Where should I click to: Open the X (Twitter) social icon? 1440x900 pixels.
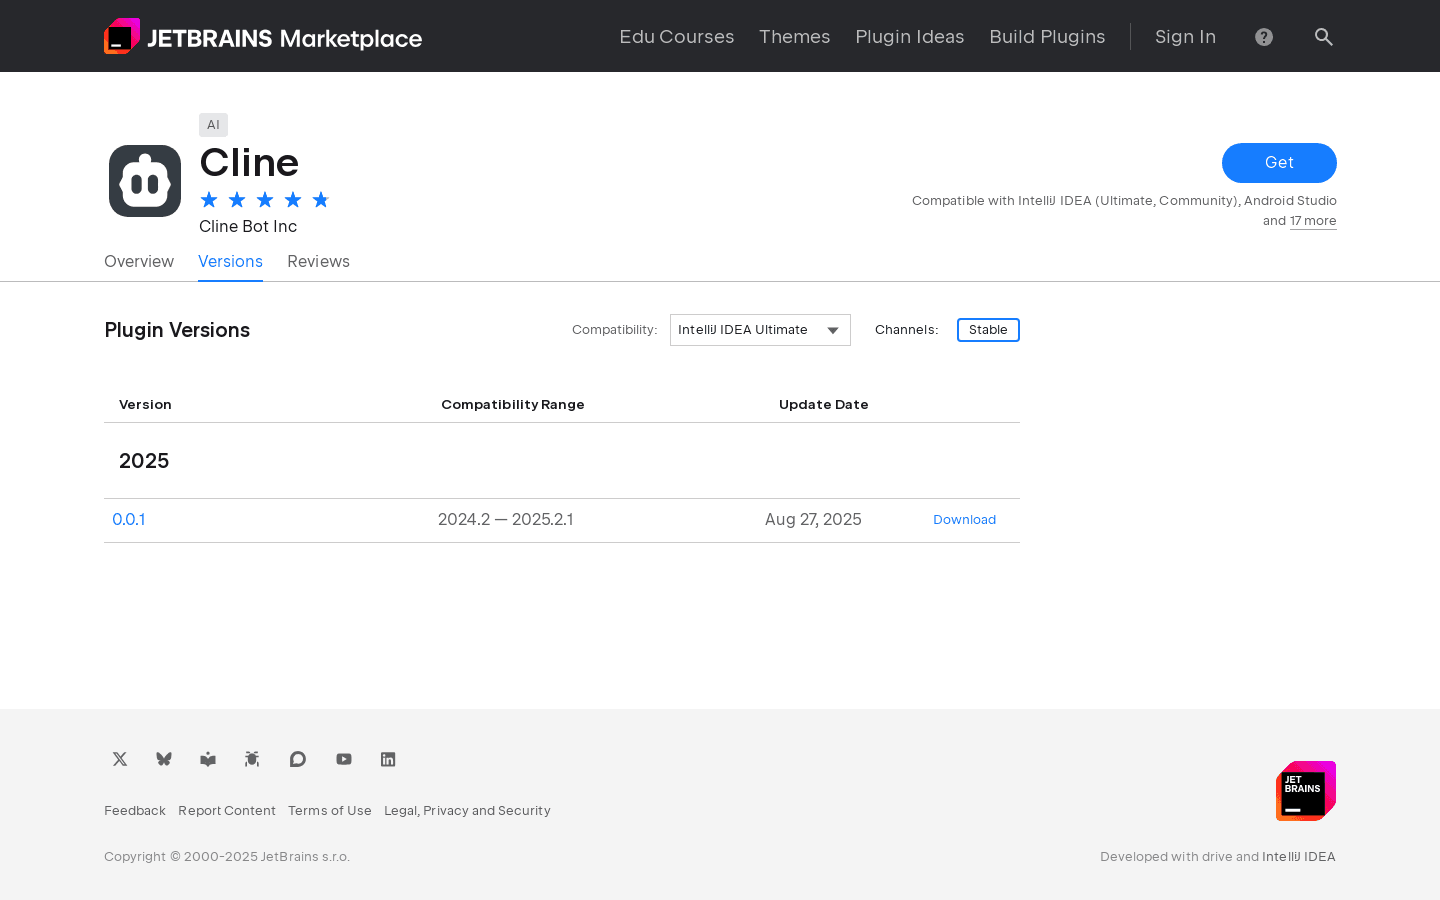click(119, 759)
